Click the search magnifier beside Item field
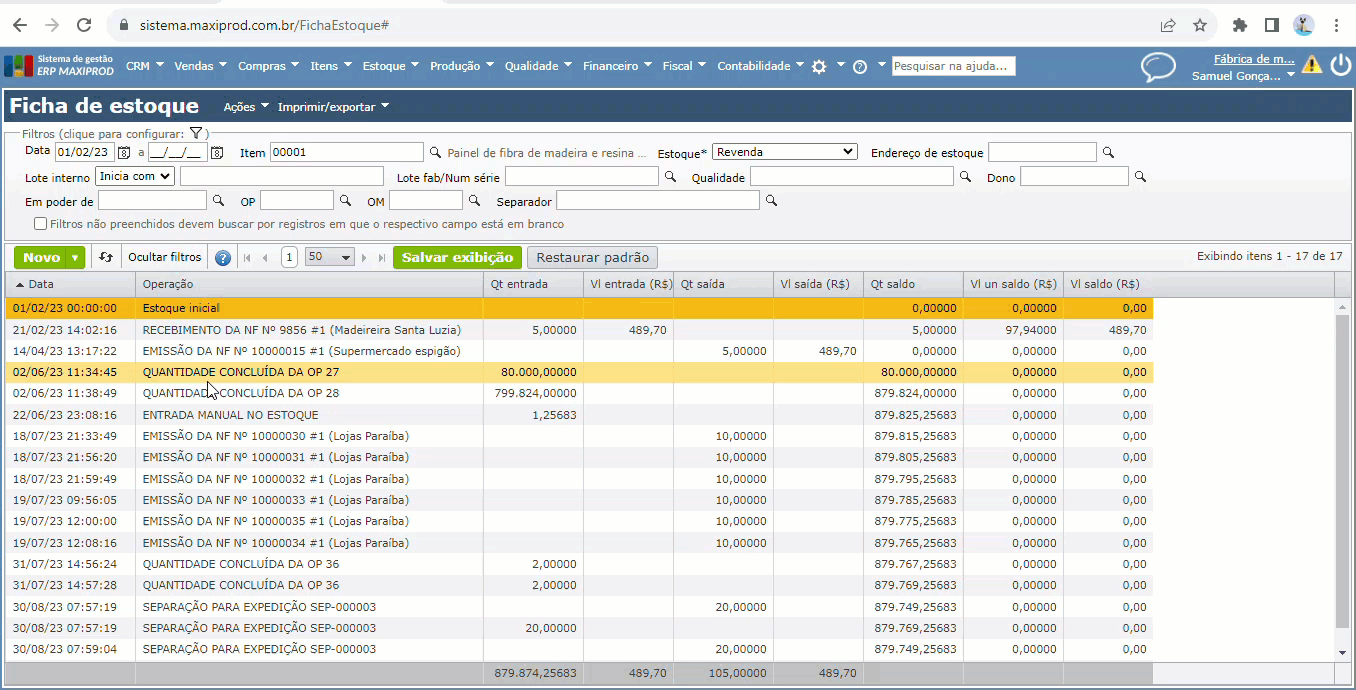Screen dimensions: 1356x690 [x=435, y=153]
